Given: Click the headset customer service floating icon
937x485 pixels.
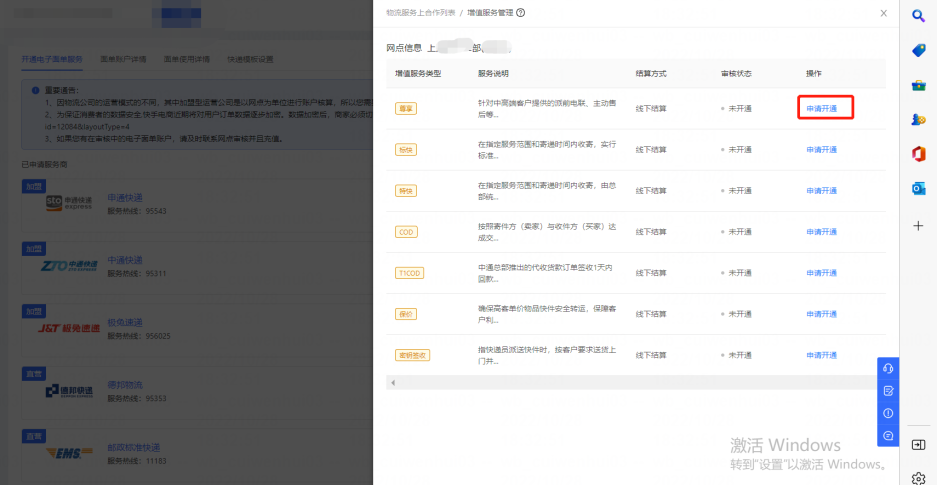Looking at the screenshot, I should tap(888, 368).
